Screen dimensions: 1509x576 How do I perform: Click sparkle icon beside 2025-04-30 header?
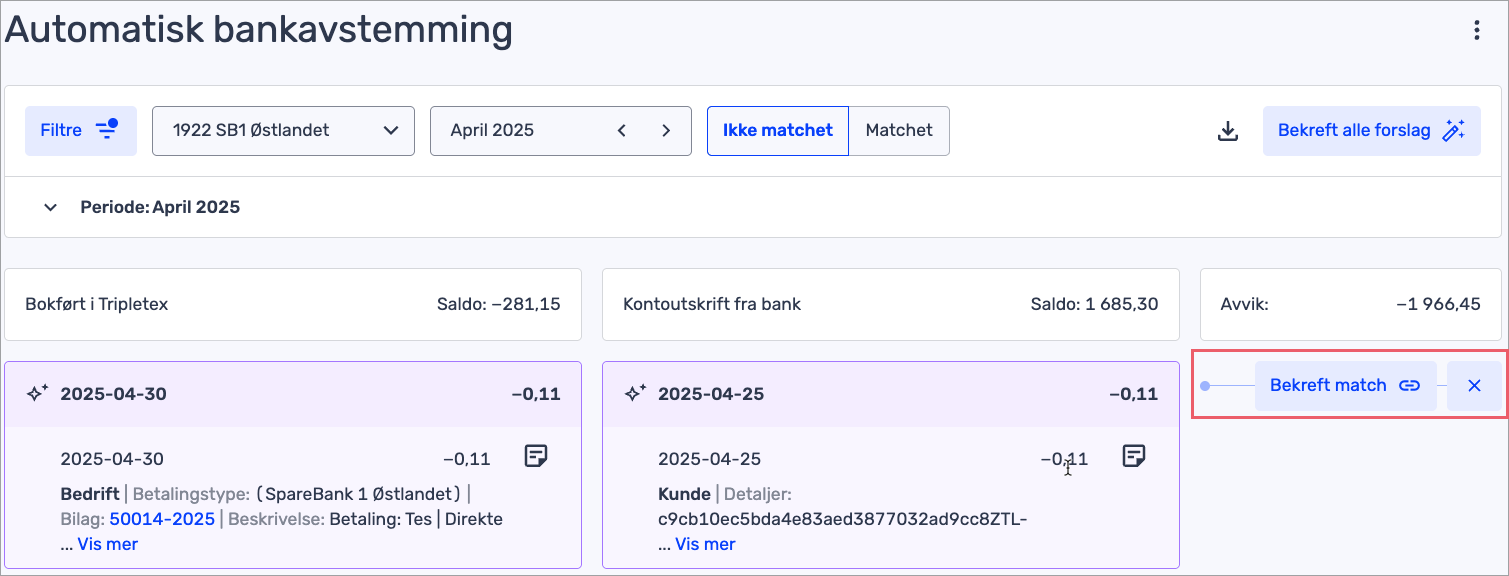(x=37, y=394)
